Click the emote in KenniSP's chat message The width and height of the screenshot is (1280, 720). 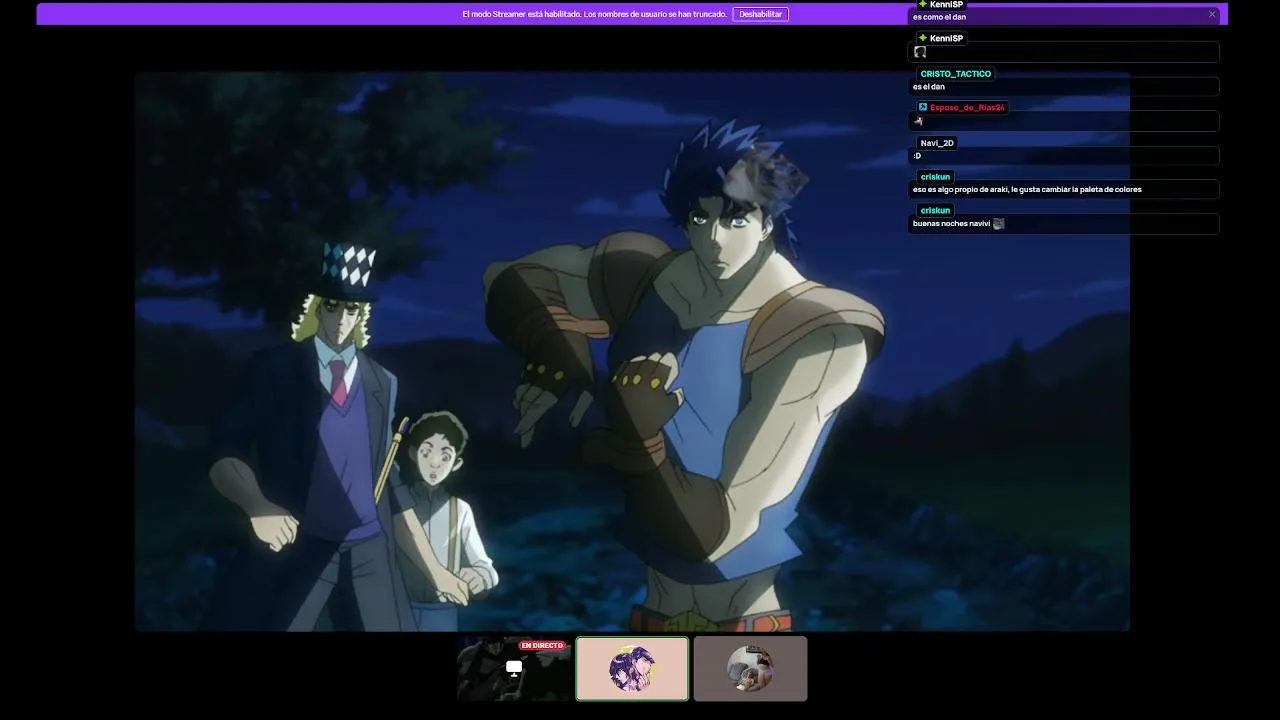pos(920,52)
